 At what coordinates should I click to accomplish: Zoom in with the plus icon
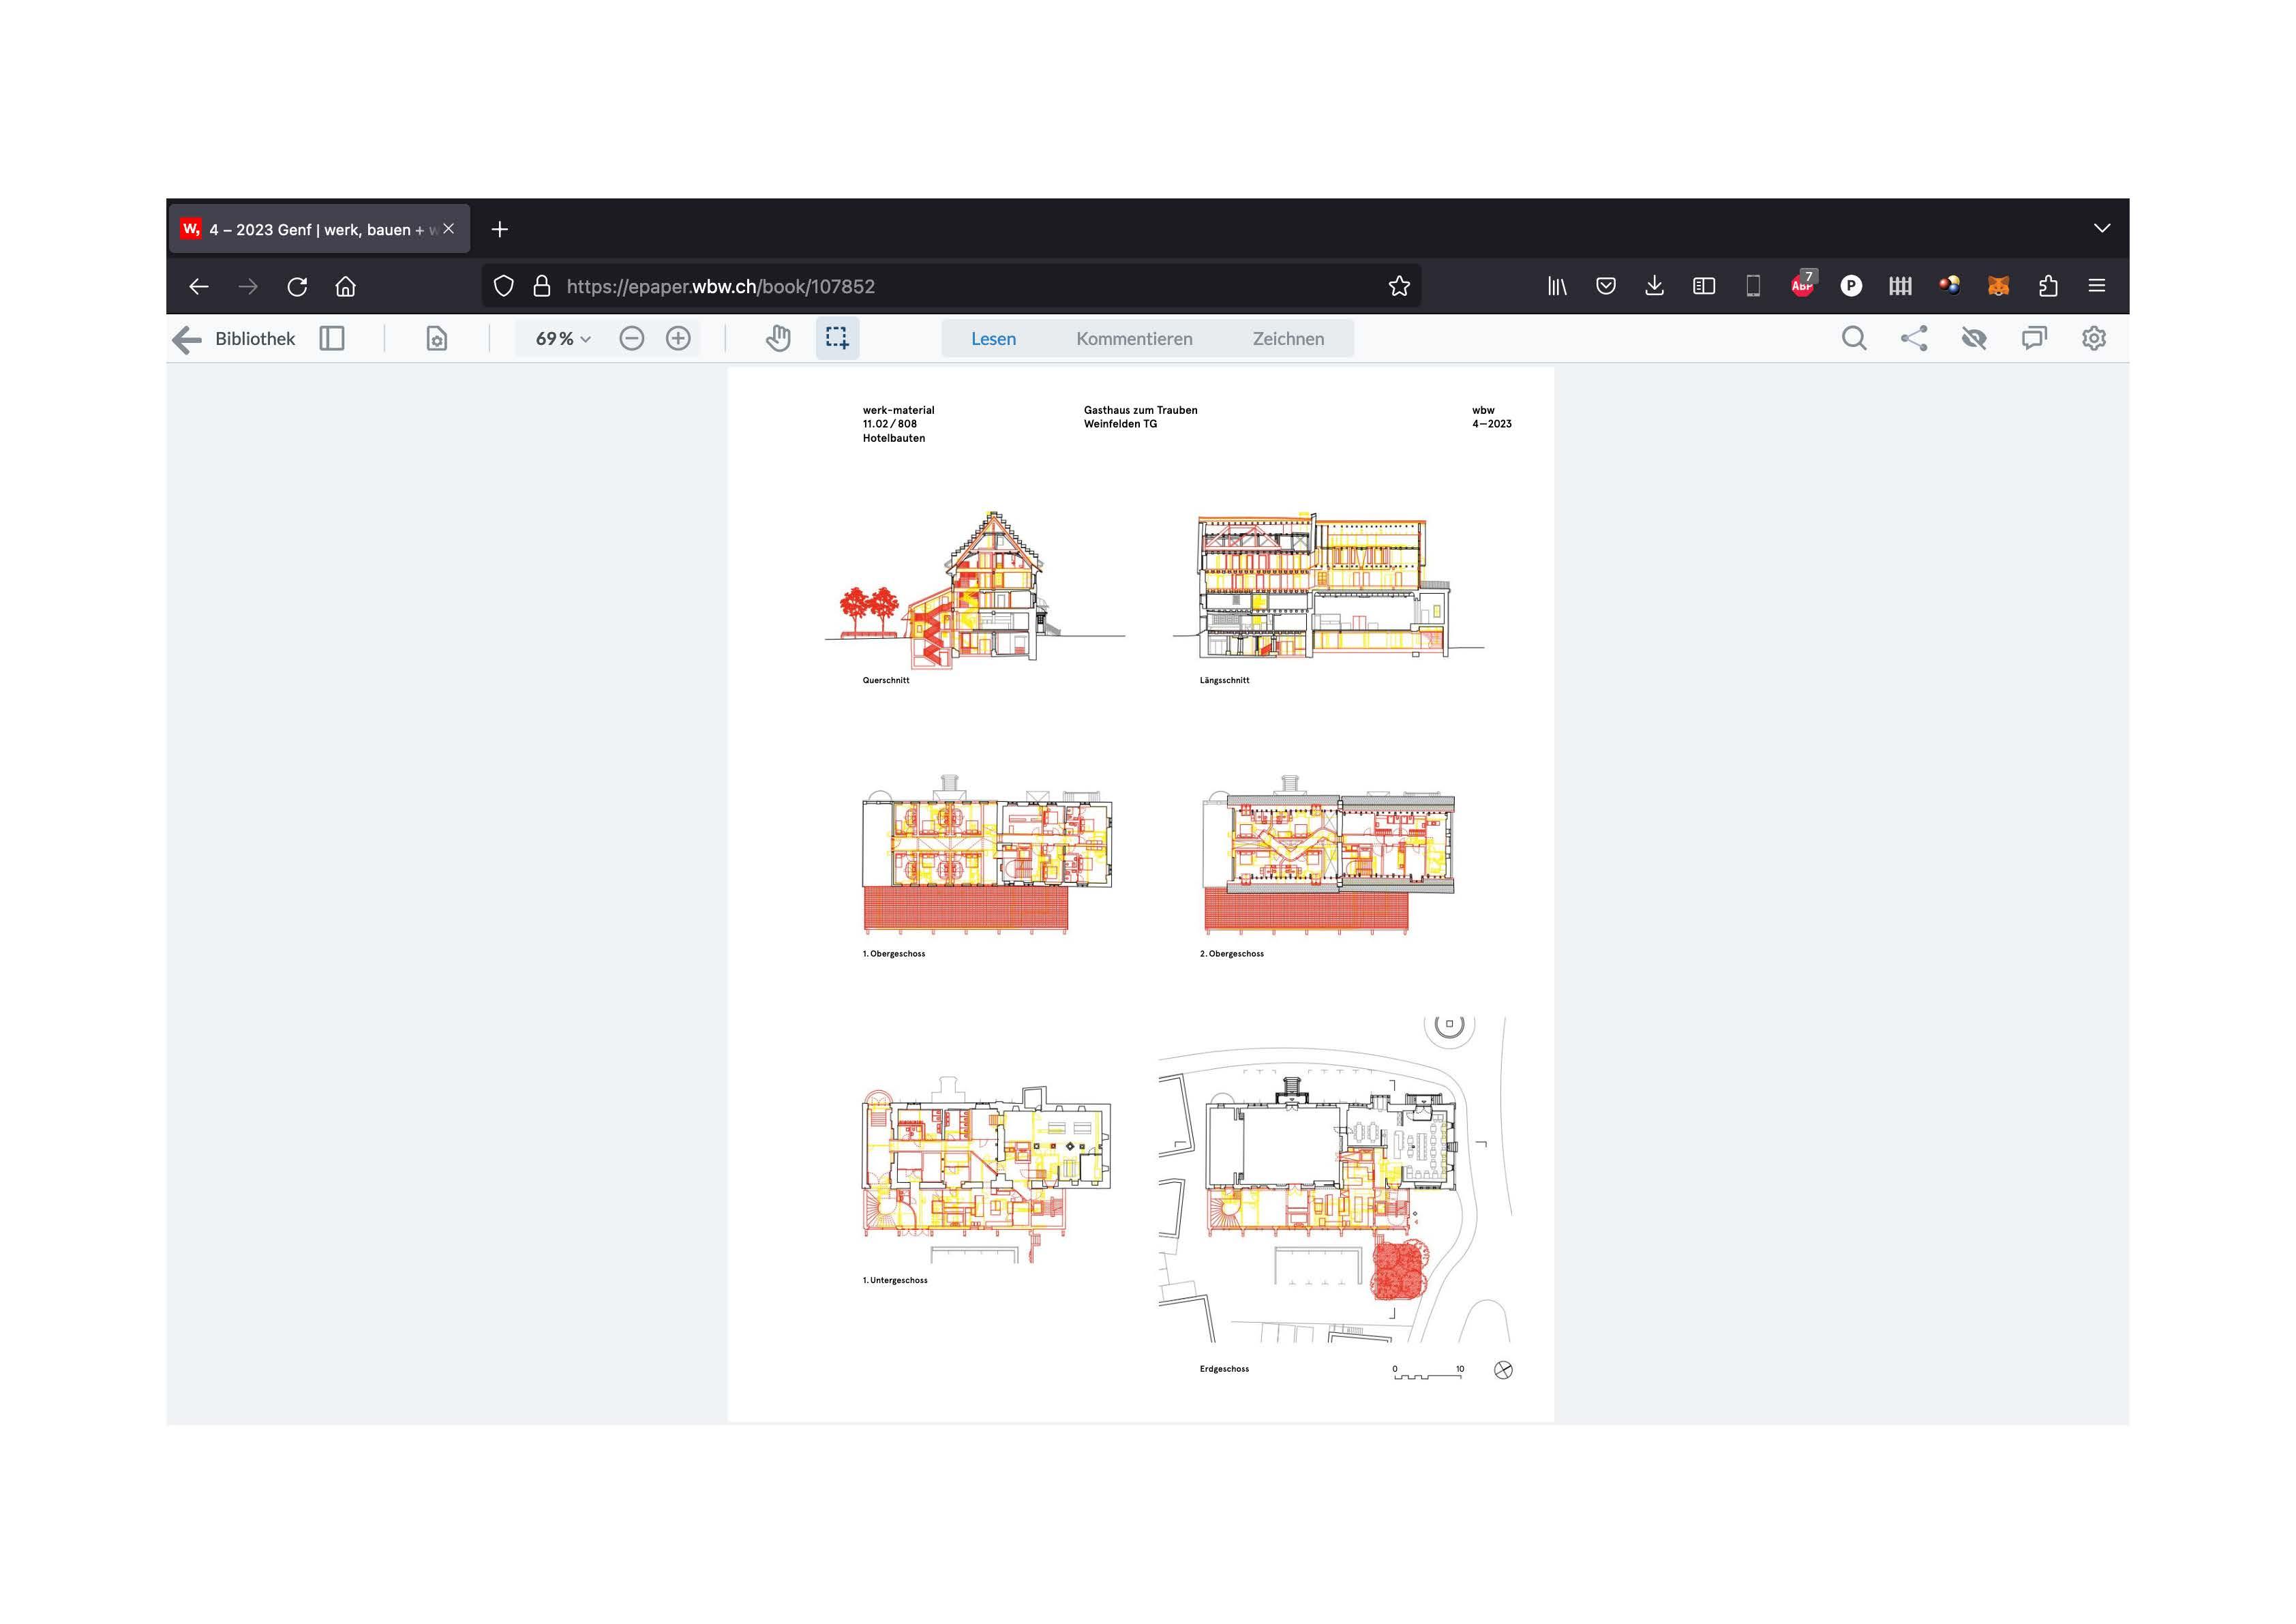678,339
